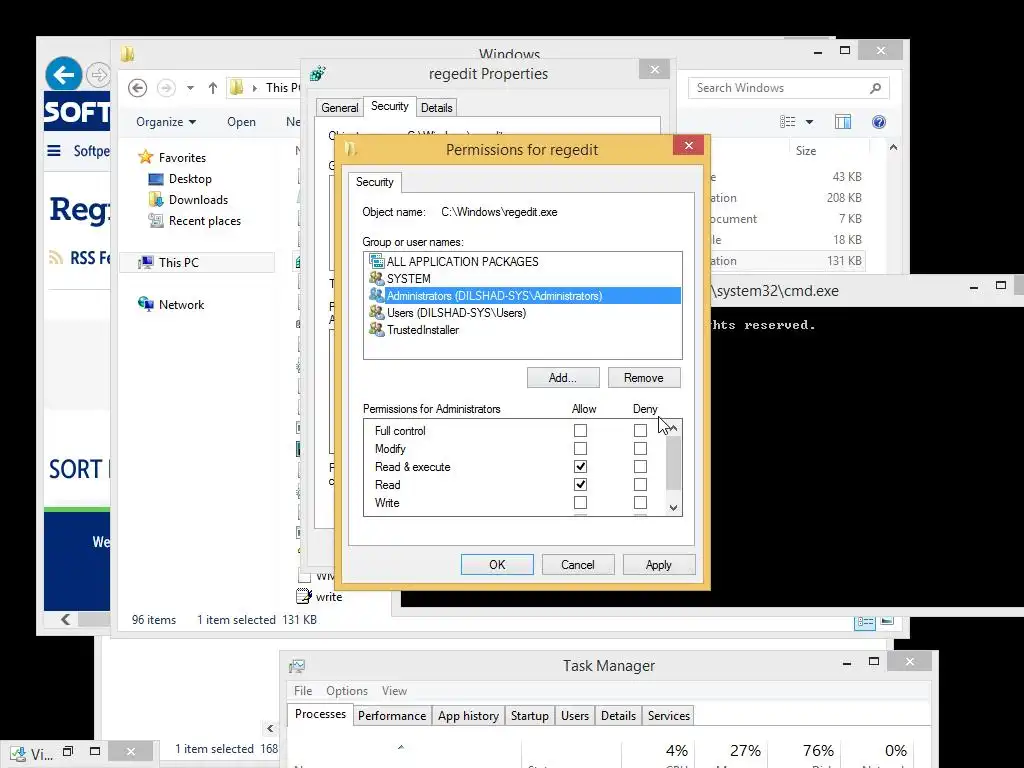
Task: Switch to Services tab in Task Manager
Action: click(x=669, y=716)
